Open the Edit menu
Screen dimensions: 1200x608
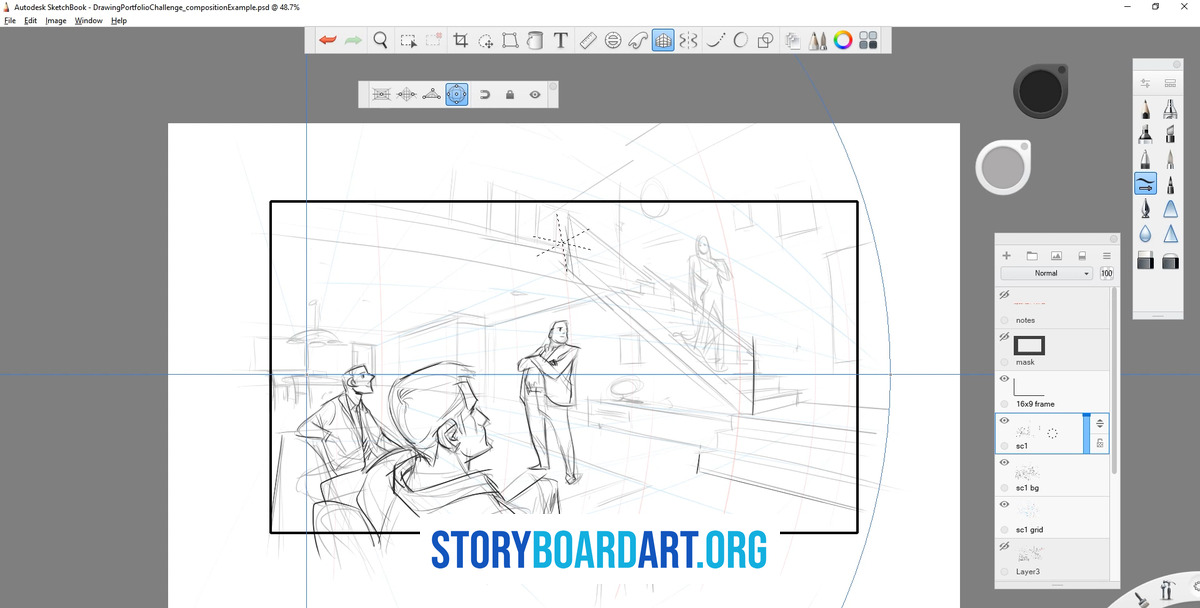[31, 20]
